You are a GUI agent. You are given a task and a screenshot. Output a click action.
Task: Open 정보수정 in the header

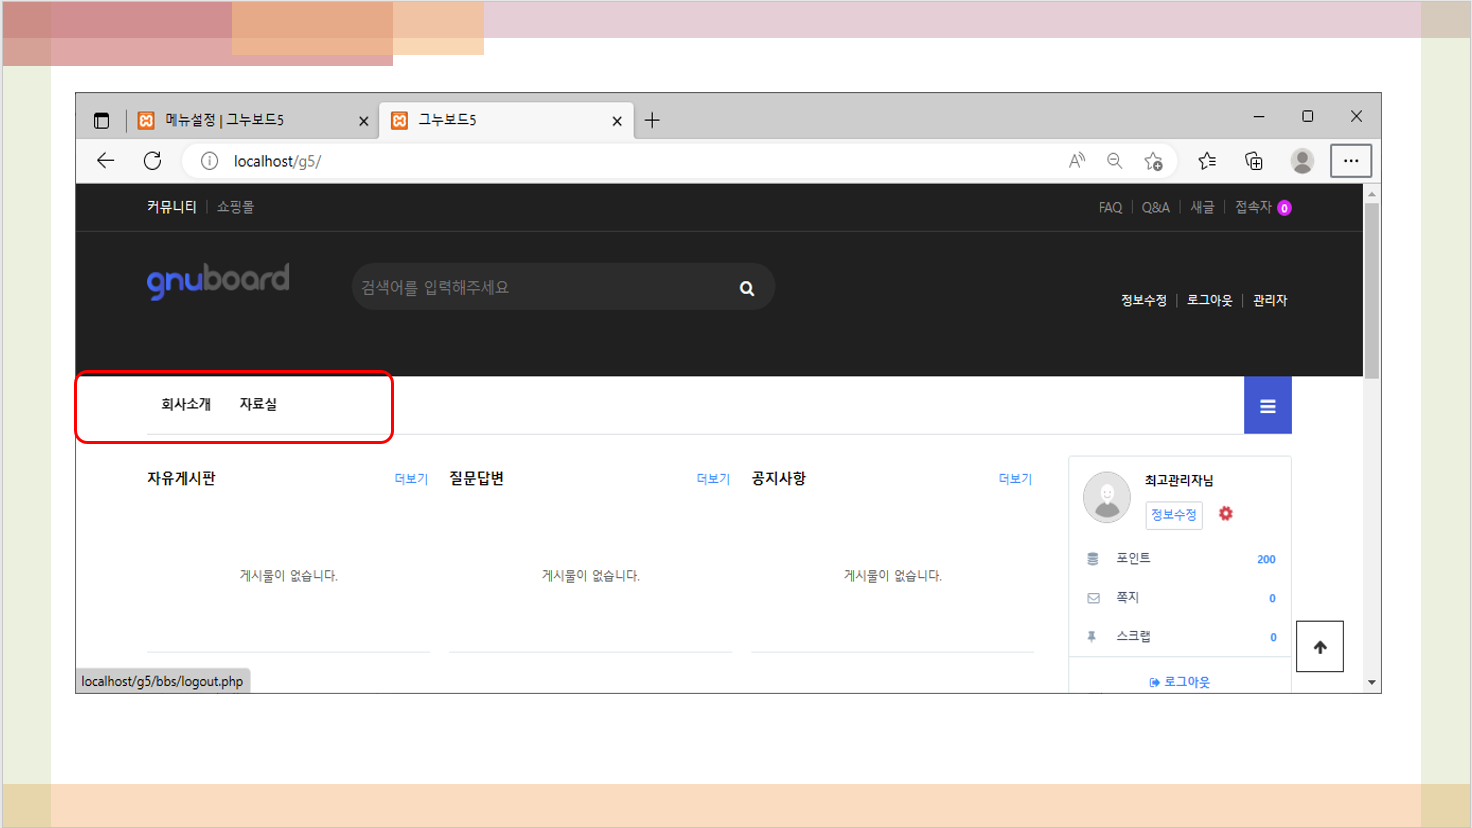pyautogui.click(x=1144, y=300)
